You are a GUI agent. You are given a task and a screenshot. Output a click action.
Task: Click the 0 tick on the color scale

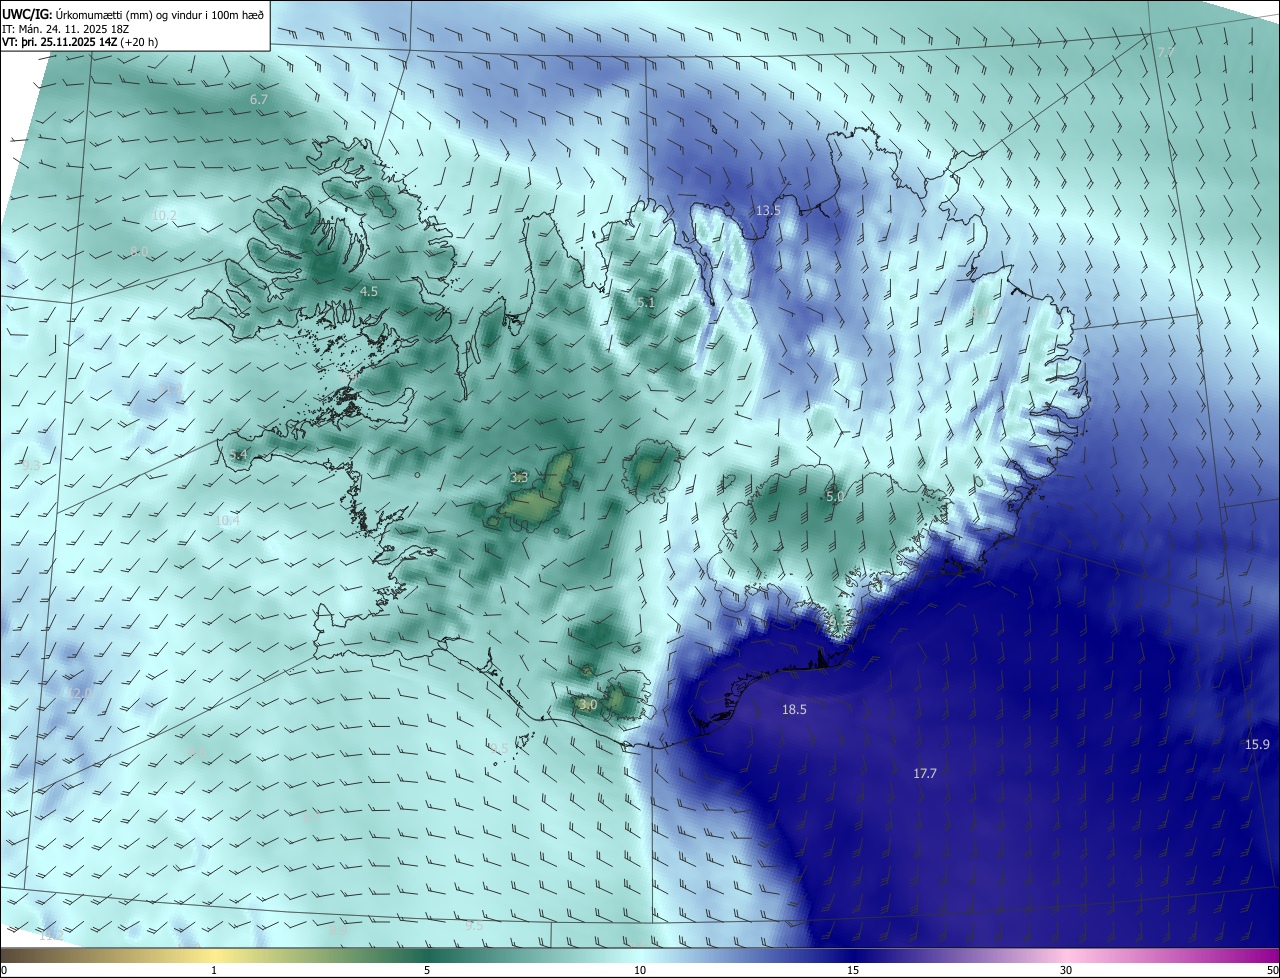(4, 970)
